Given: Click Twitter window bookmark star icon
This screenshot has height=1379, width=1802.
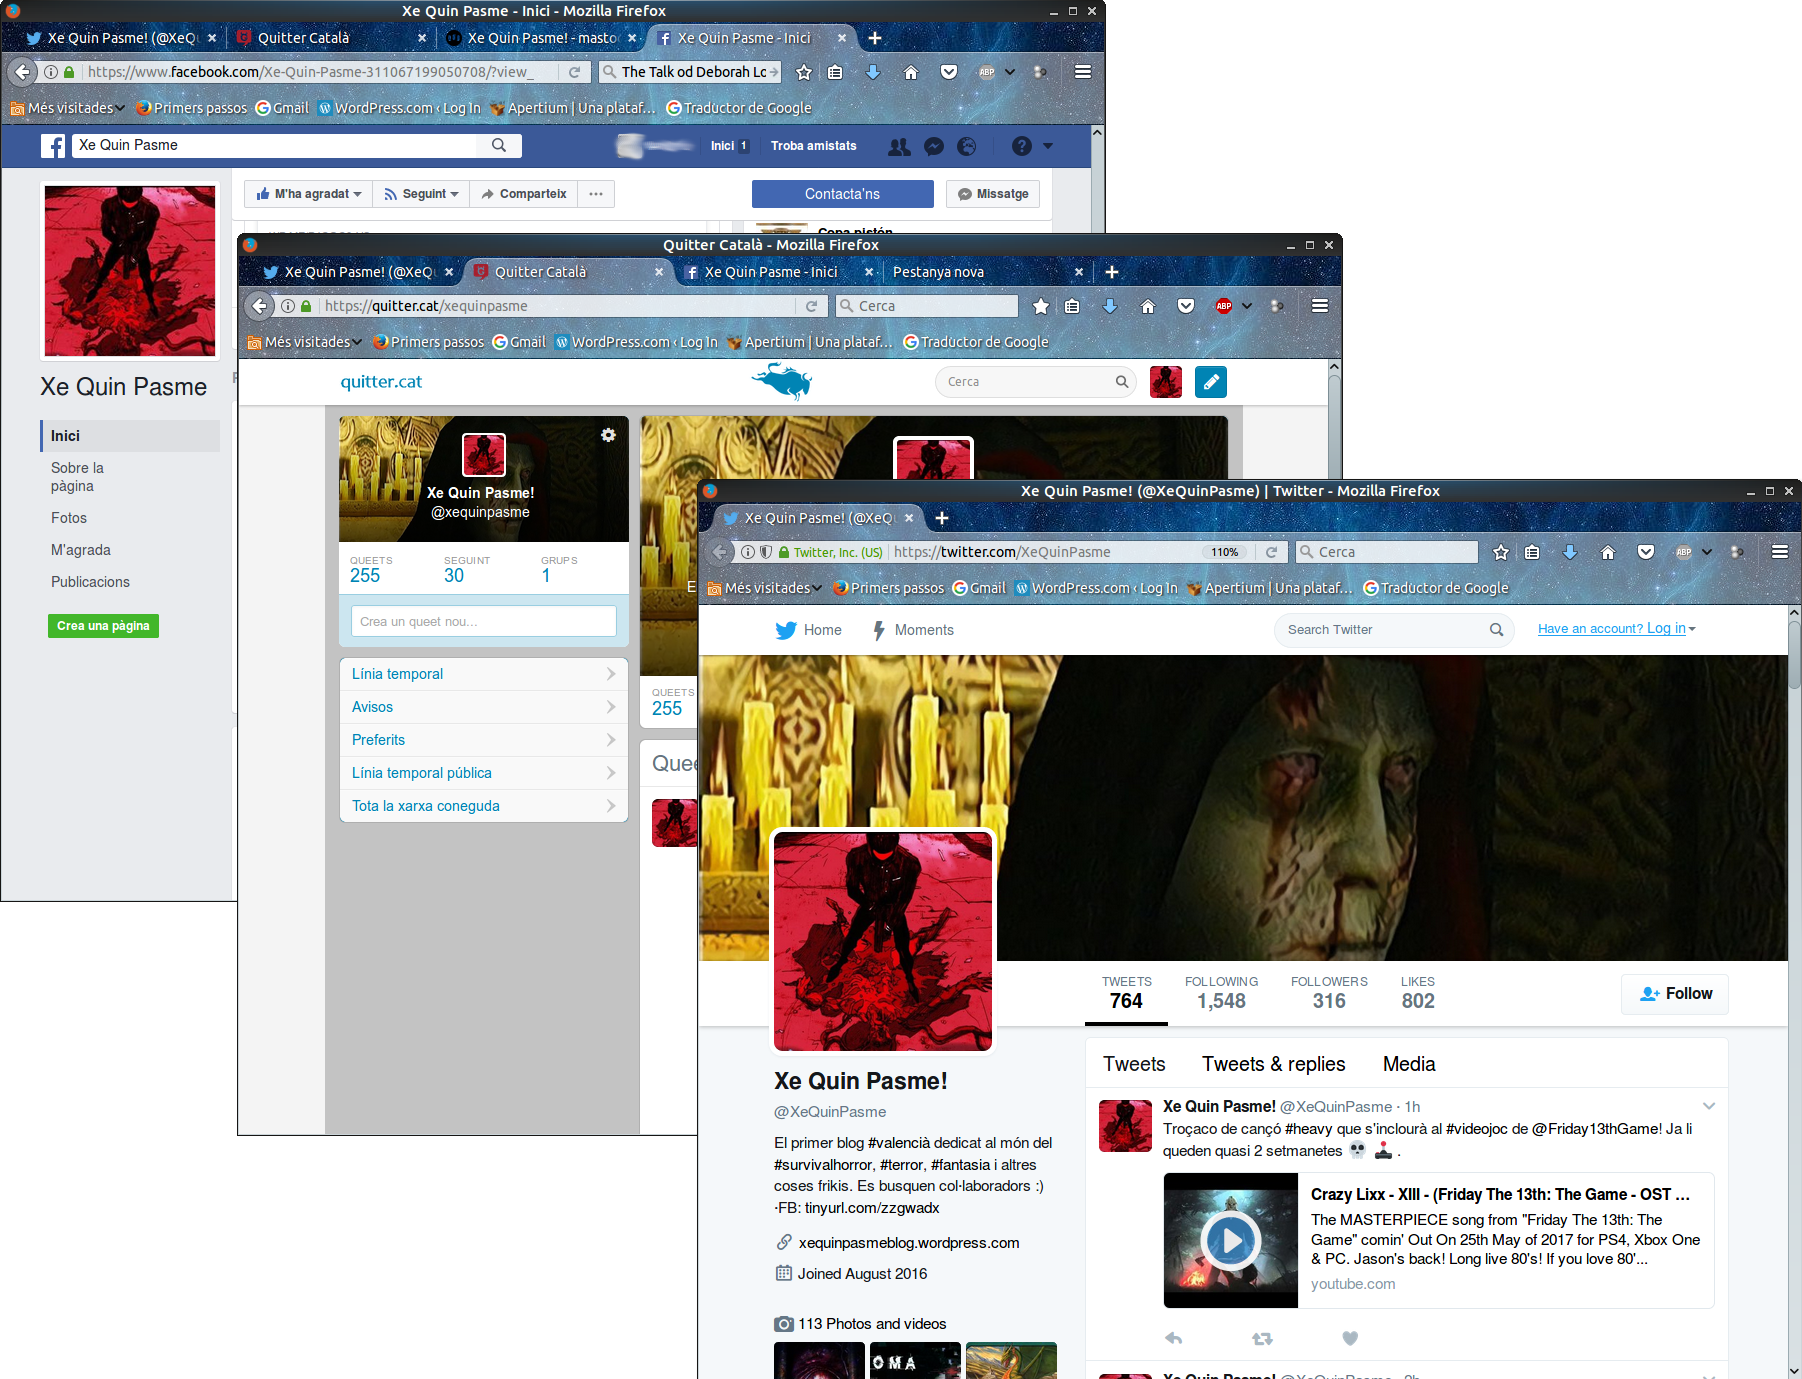Looking at the screenshot, I should 1501,552.
